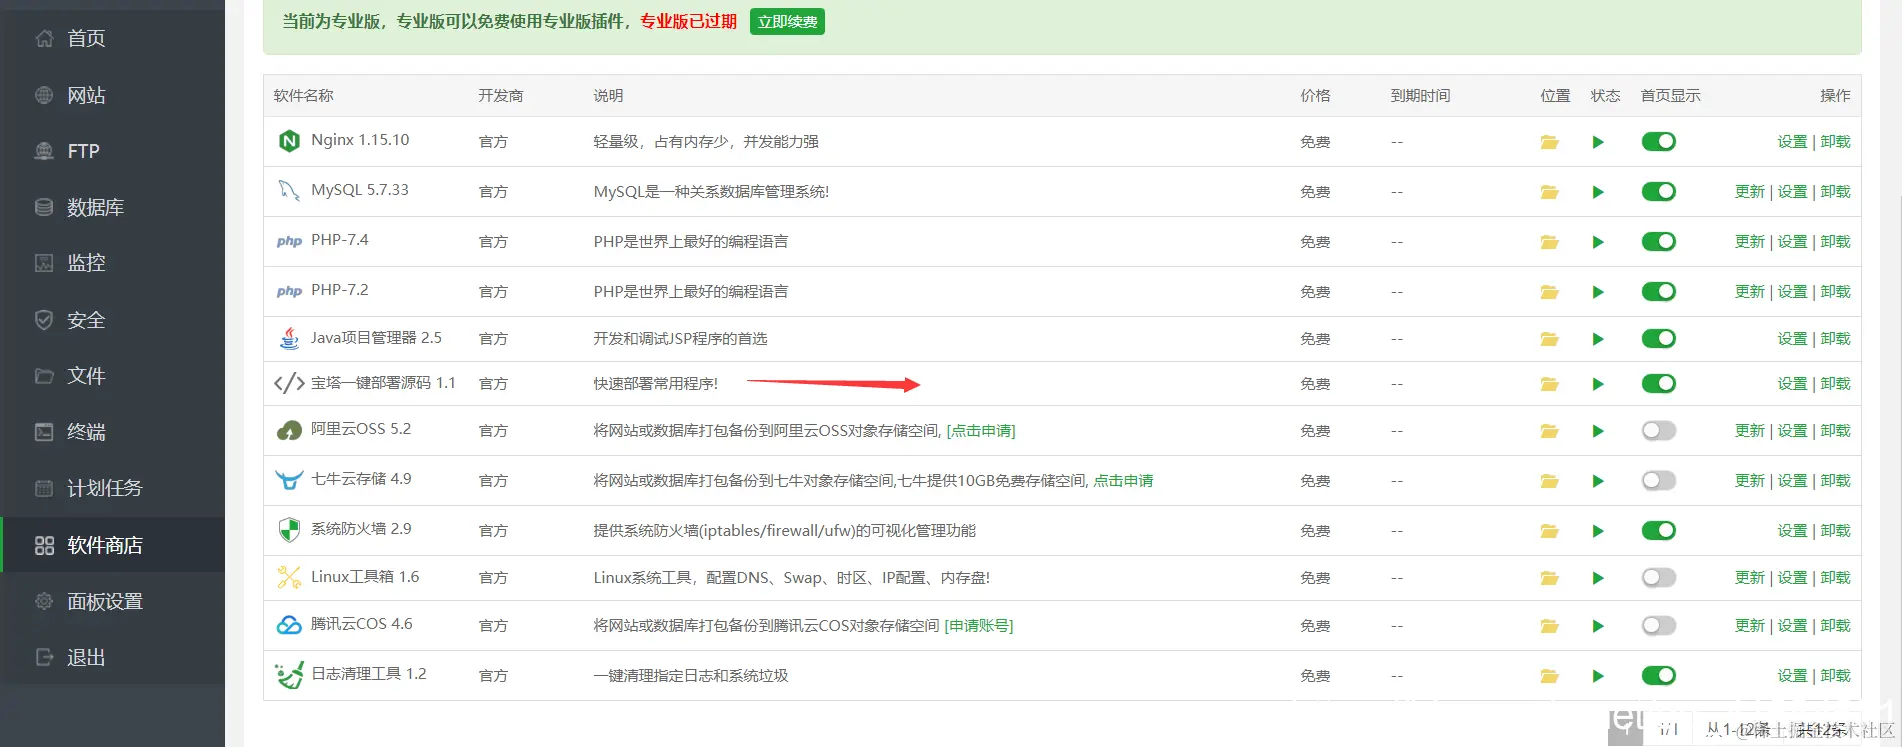1902x747 pixels.
Task: Toggle homepage display for PHP-7.4
Action: (1659, 242)
